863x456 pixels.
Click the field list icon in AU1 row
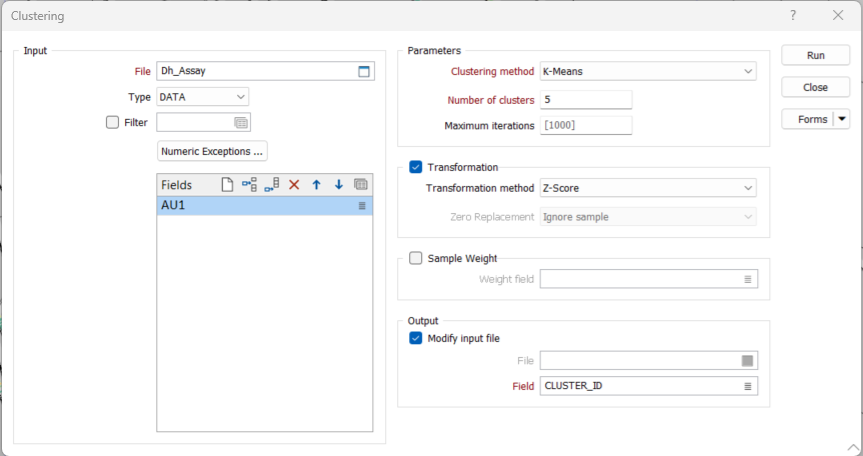pyautogui.click(x=362, y=205)
